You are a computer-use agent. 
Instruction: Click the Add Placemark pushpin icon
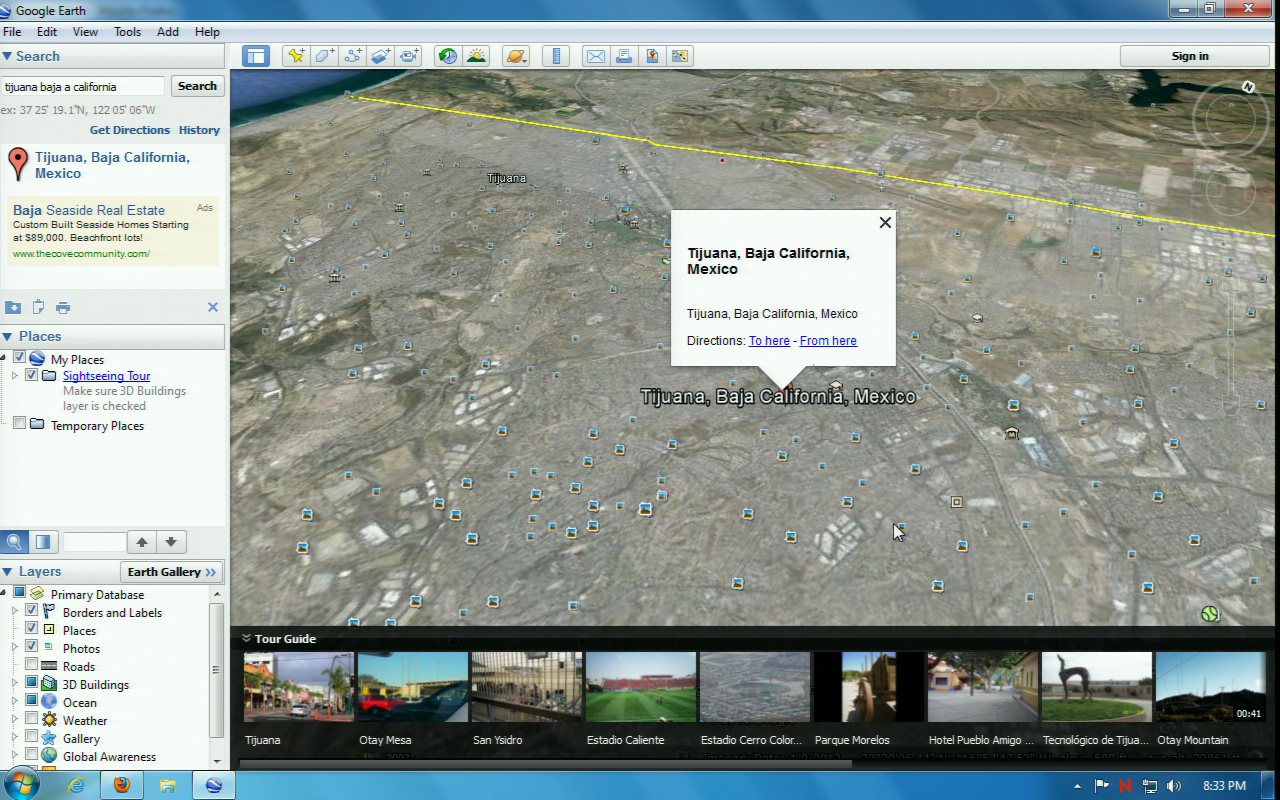point(295,56)
